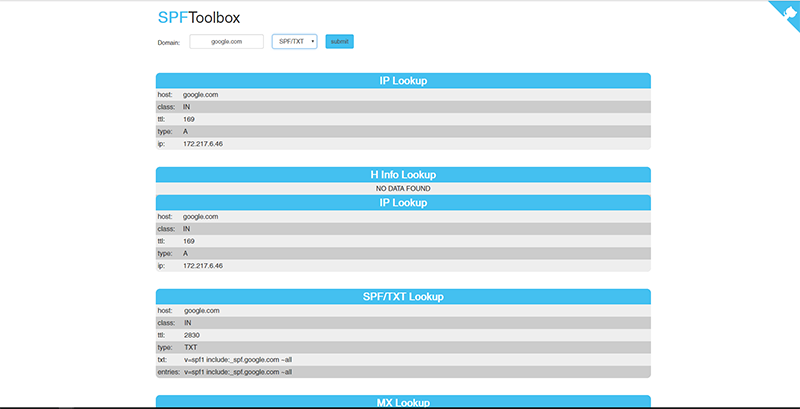Click the first IP Lookup header
The image size is (800, 409).
[403, 81]
